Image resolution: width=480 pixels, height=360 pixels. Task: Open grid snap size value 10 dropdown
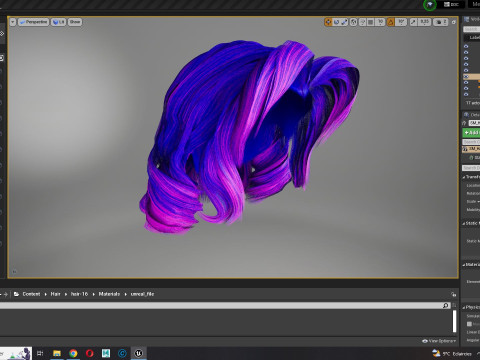pos(380,22)
